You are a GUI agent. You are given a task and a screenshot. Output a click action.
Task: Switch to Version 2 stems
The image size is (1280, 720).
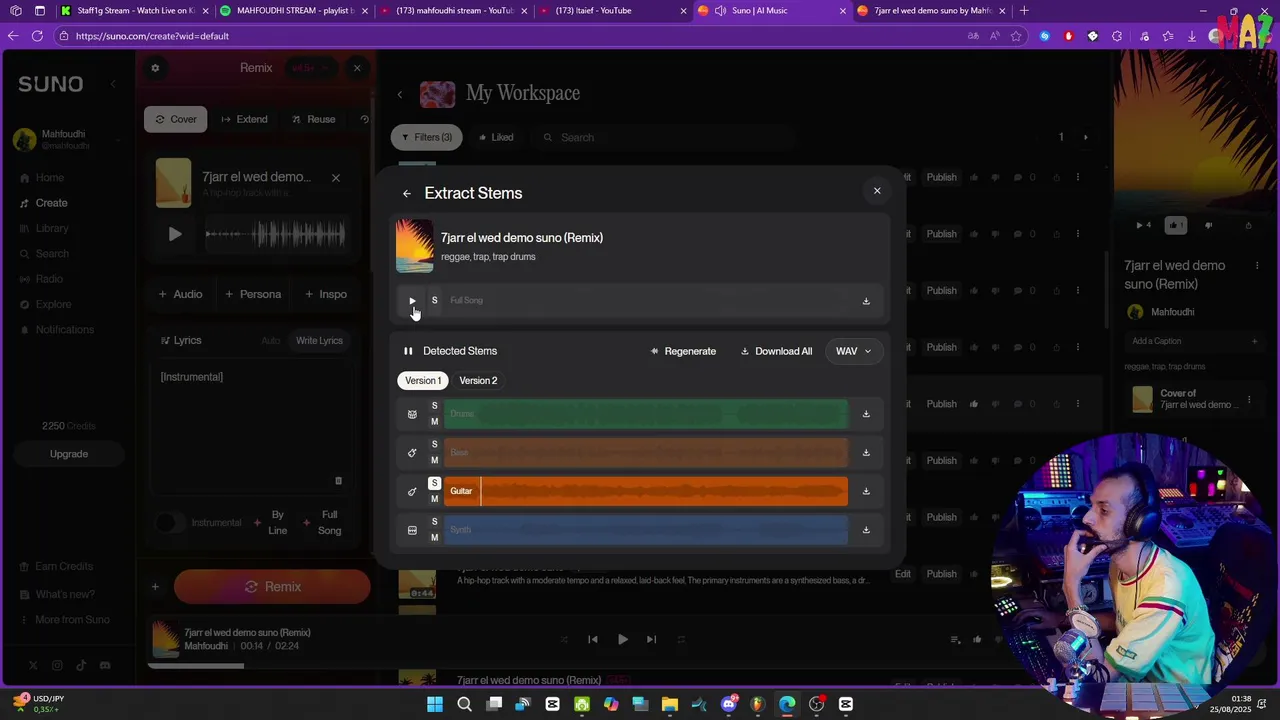click(x=478, y=381)
